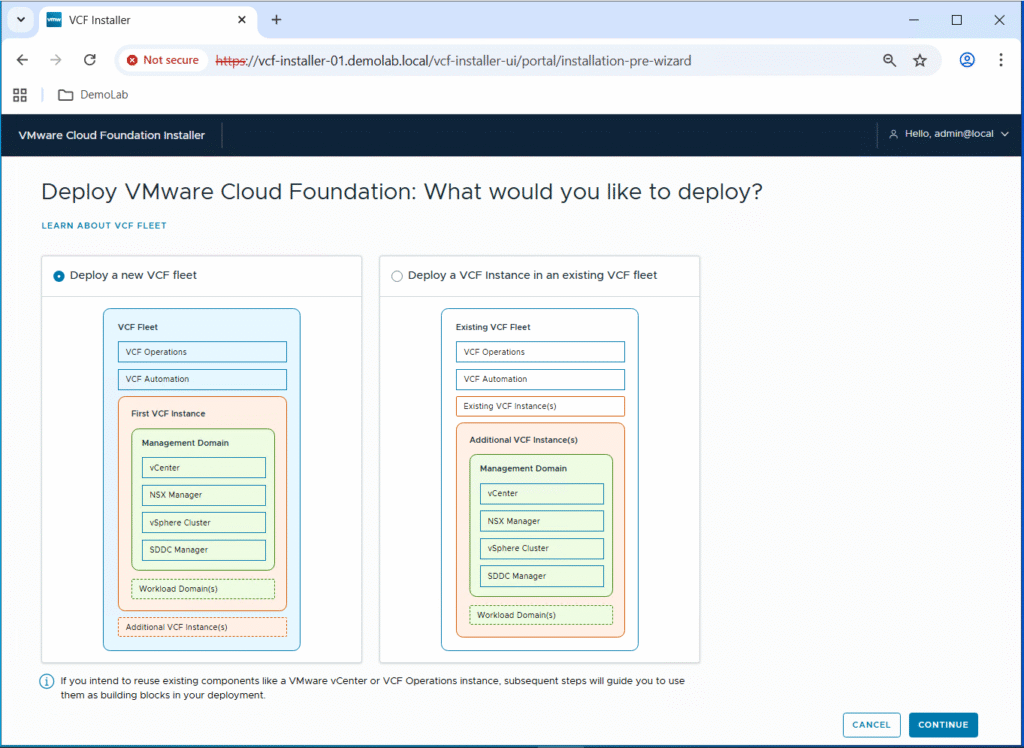
Task: Select Deploy a VCF Instance in existing fleet
Action: [396, 276]
